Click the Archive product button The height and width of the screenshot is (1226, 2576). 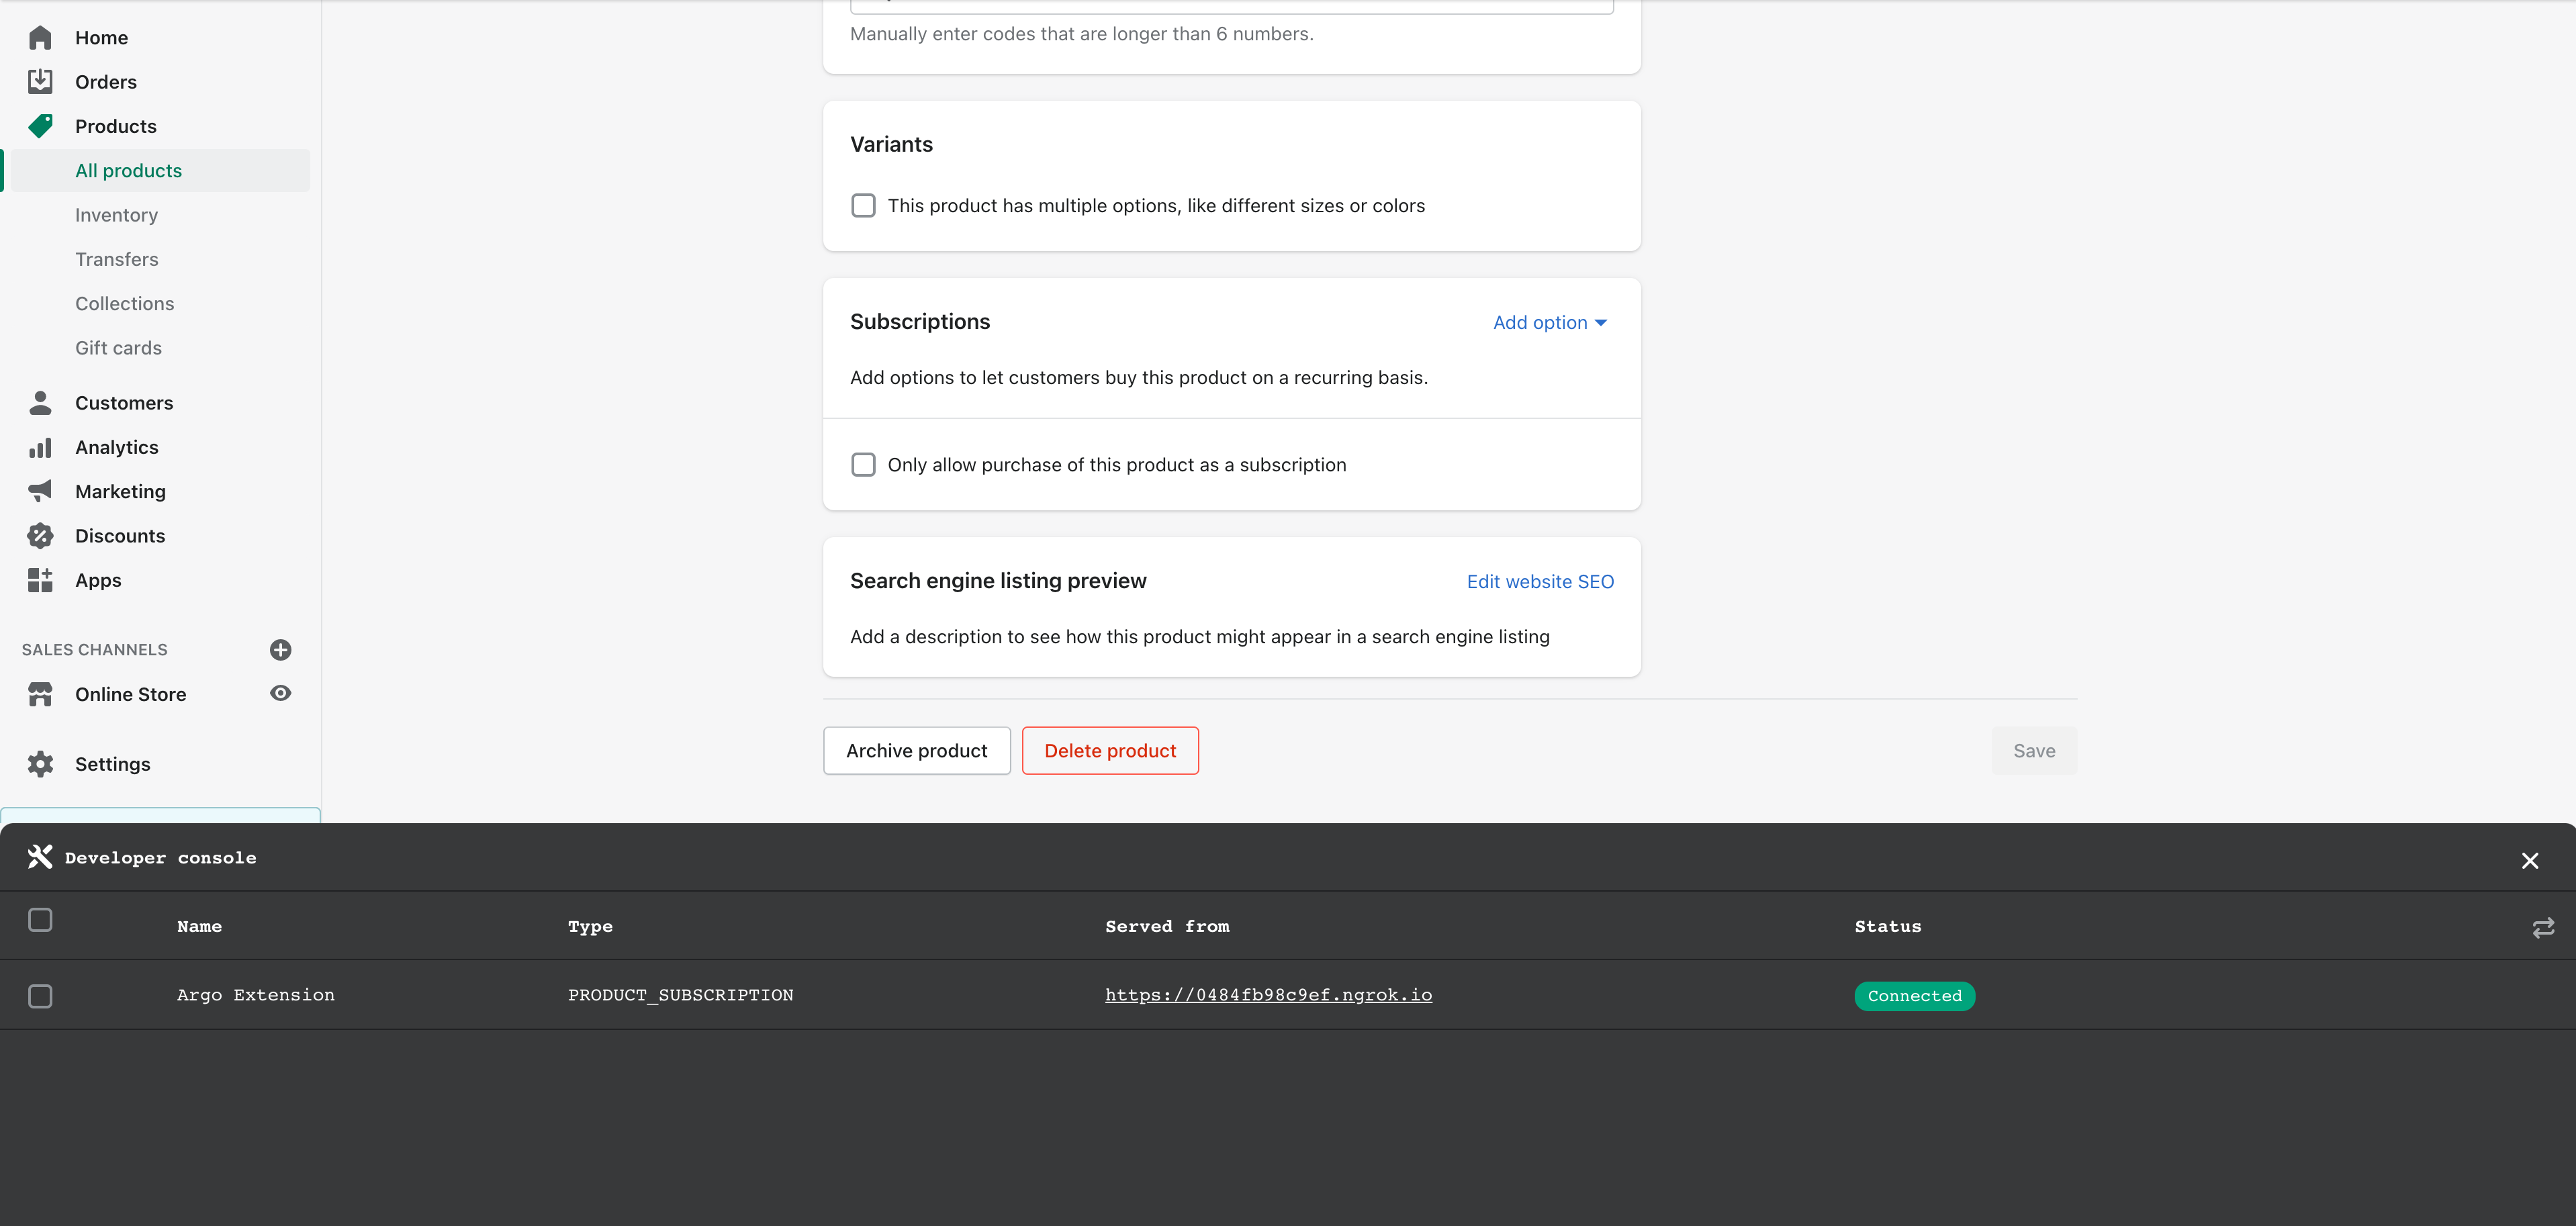tap(916, 751)
